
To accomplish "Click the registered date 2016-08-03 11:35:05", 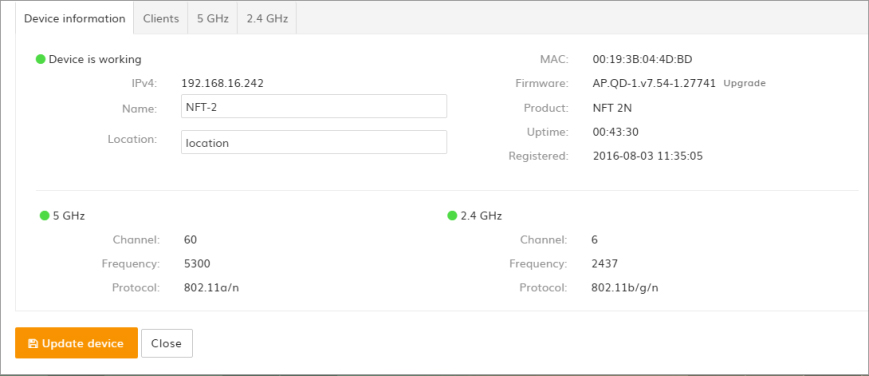I will pos(648,156).
